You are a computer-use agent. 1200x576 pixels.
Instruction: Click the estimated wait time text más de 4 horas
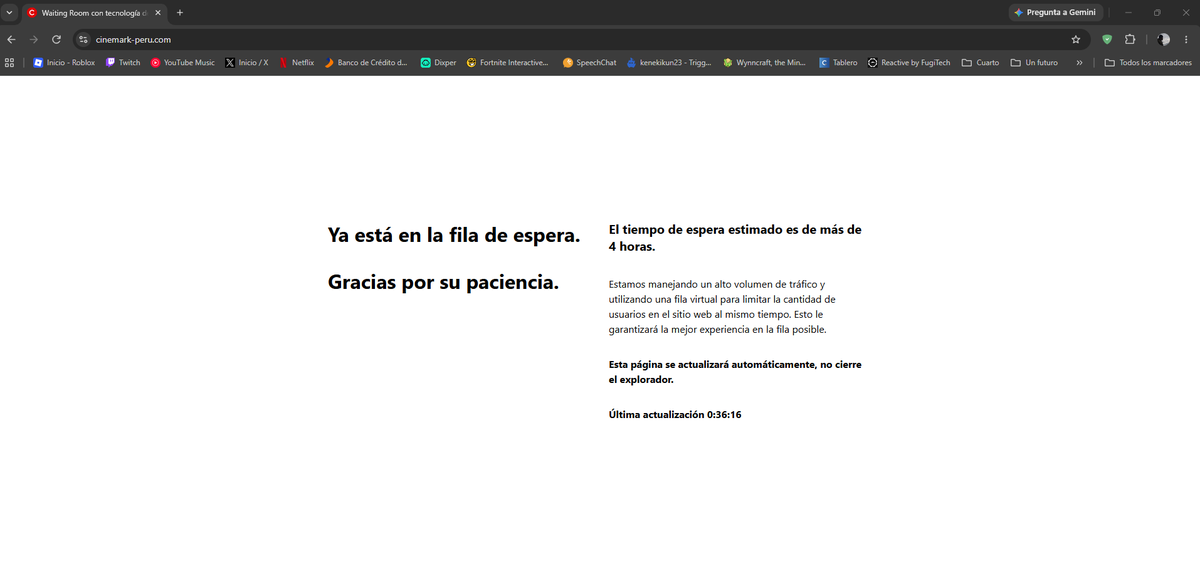[x=735, y=238]
